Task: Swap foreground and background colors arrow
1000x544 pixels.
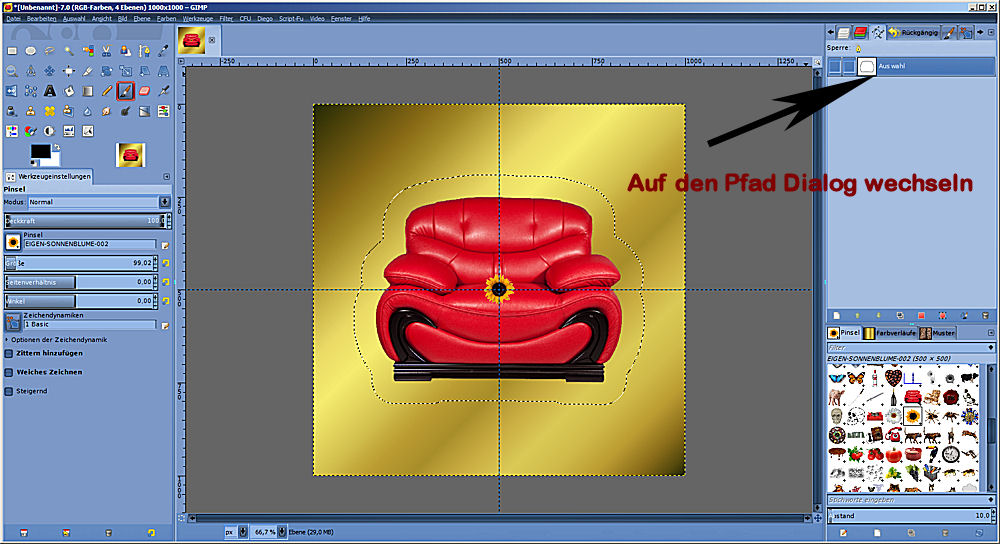Action: point(57,147)
